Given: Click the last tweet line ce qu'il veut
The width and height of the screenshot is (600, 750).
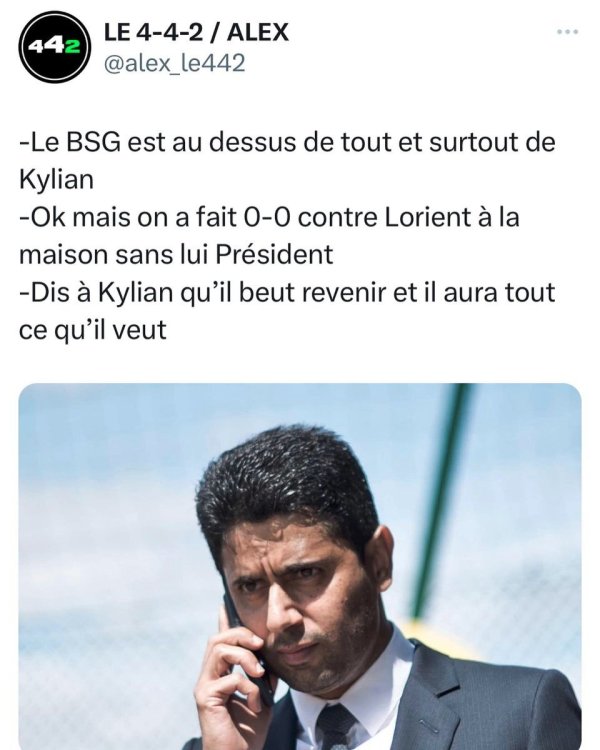Looking at the screenshot, I should tap(93, 330).
